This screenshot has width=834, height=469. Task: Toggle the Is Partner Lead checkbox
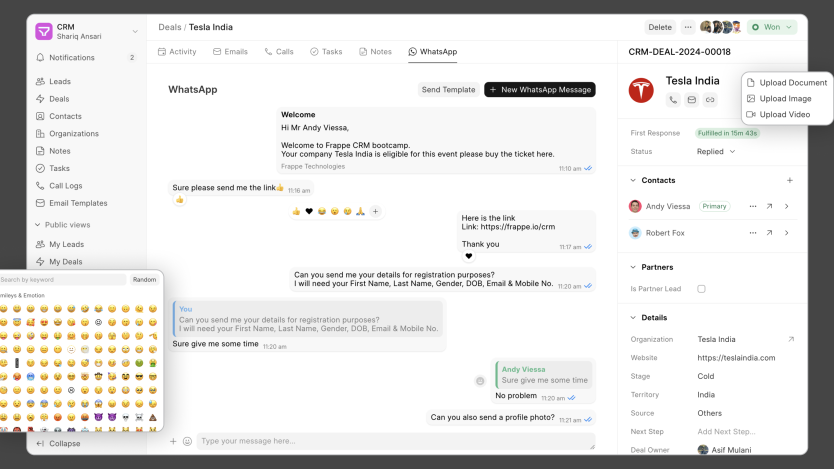tap(702, 289)
